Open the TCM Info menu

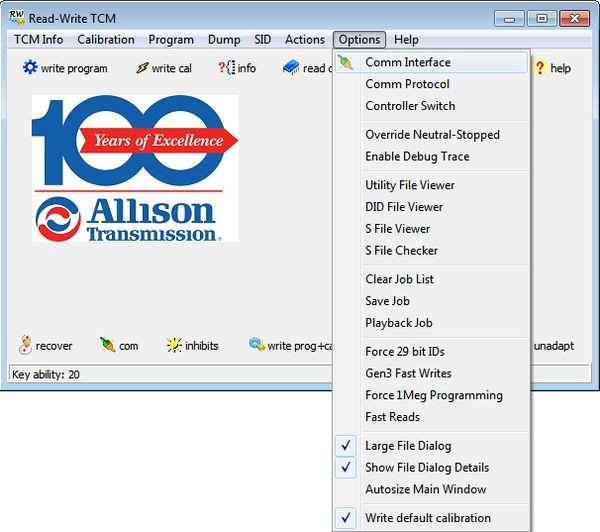pyautogui.click(x=38, y=40)
